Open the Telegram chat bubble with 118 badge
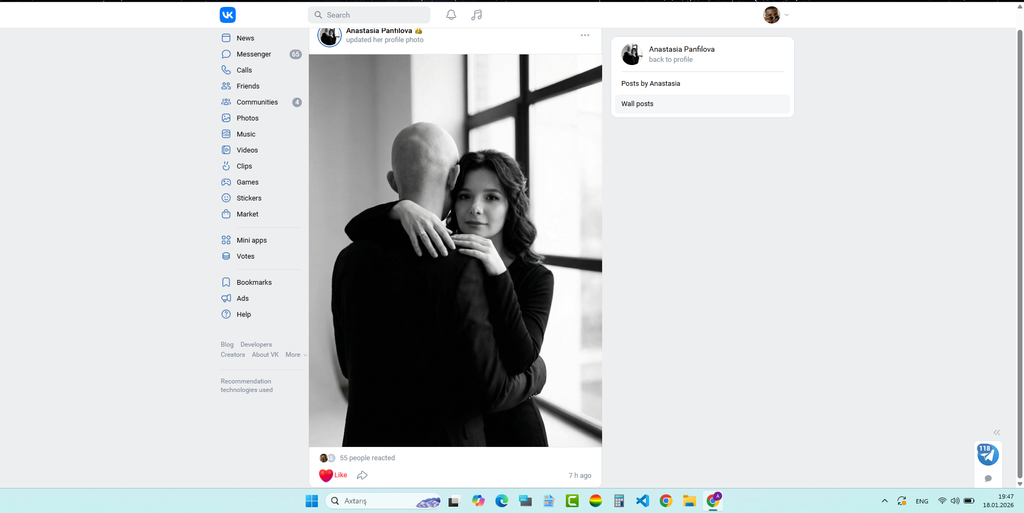Image resolution: width=1024 pixels, height=513 pixels. (x=987, y=454)
